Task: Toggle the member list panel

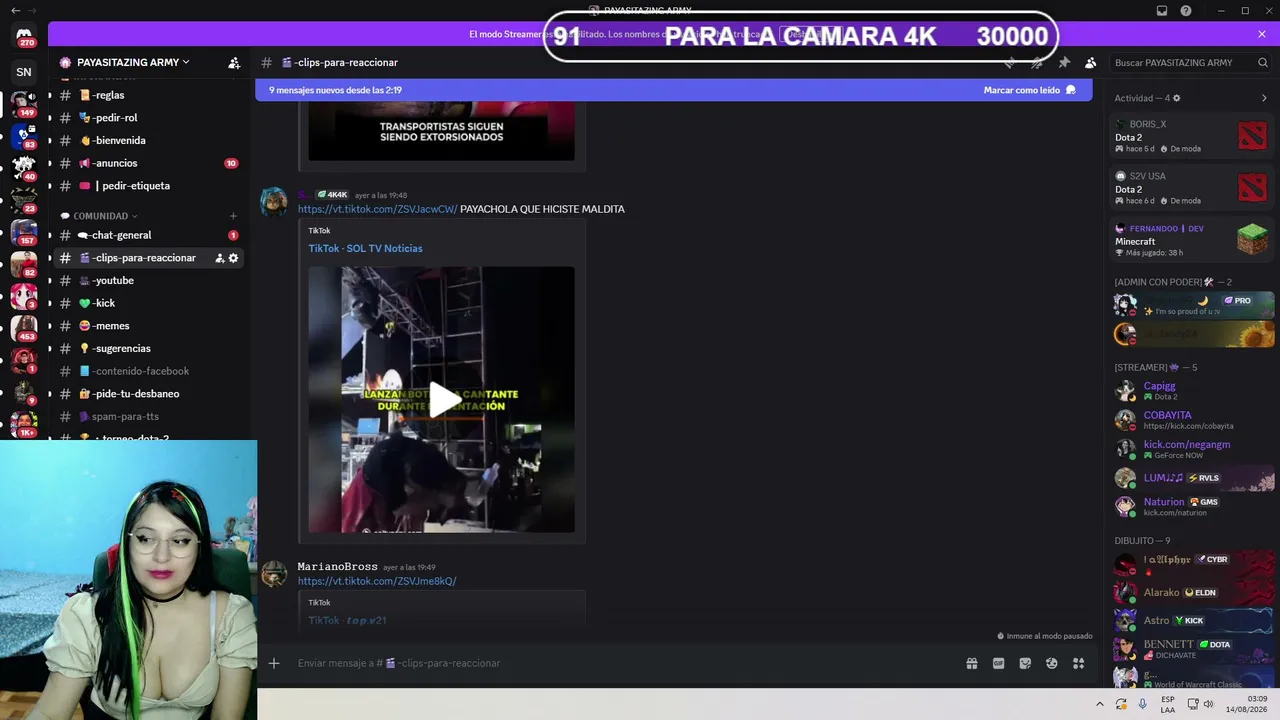Action: [x=1091, y=62]
